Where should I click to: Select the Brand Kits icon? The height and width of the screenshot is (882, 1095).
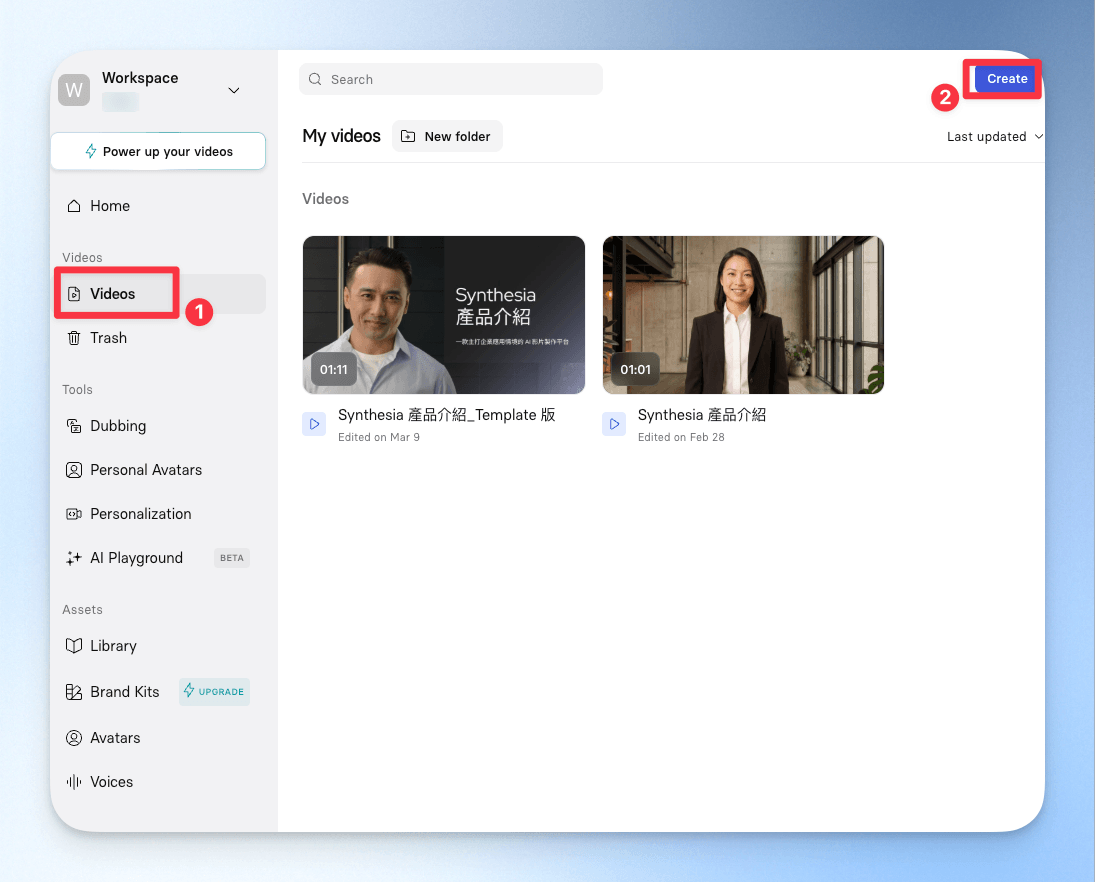tap(73, 692)
